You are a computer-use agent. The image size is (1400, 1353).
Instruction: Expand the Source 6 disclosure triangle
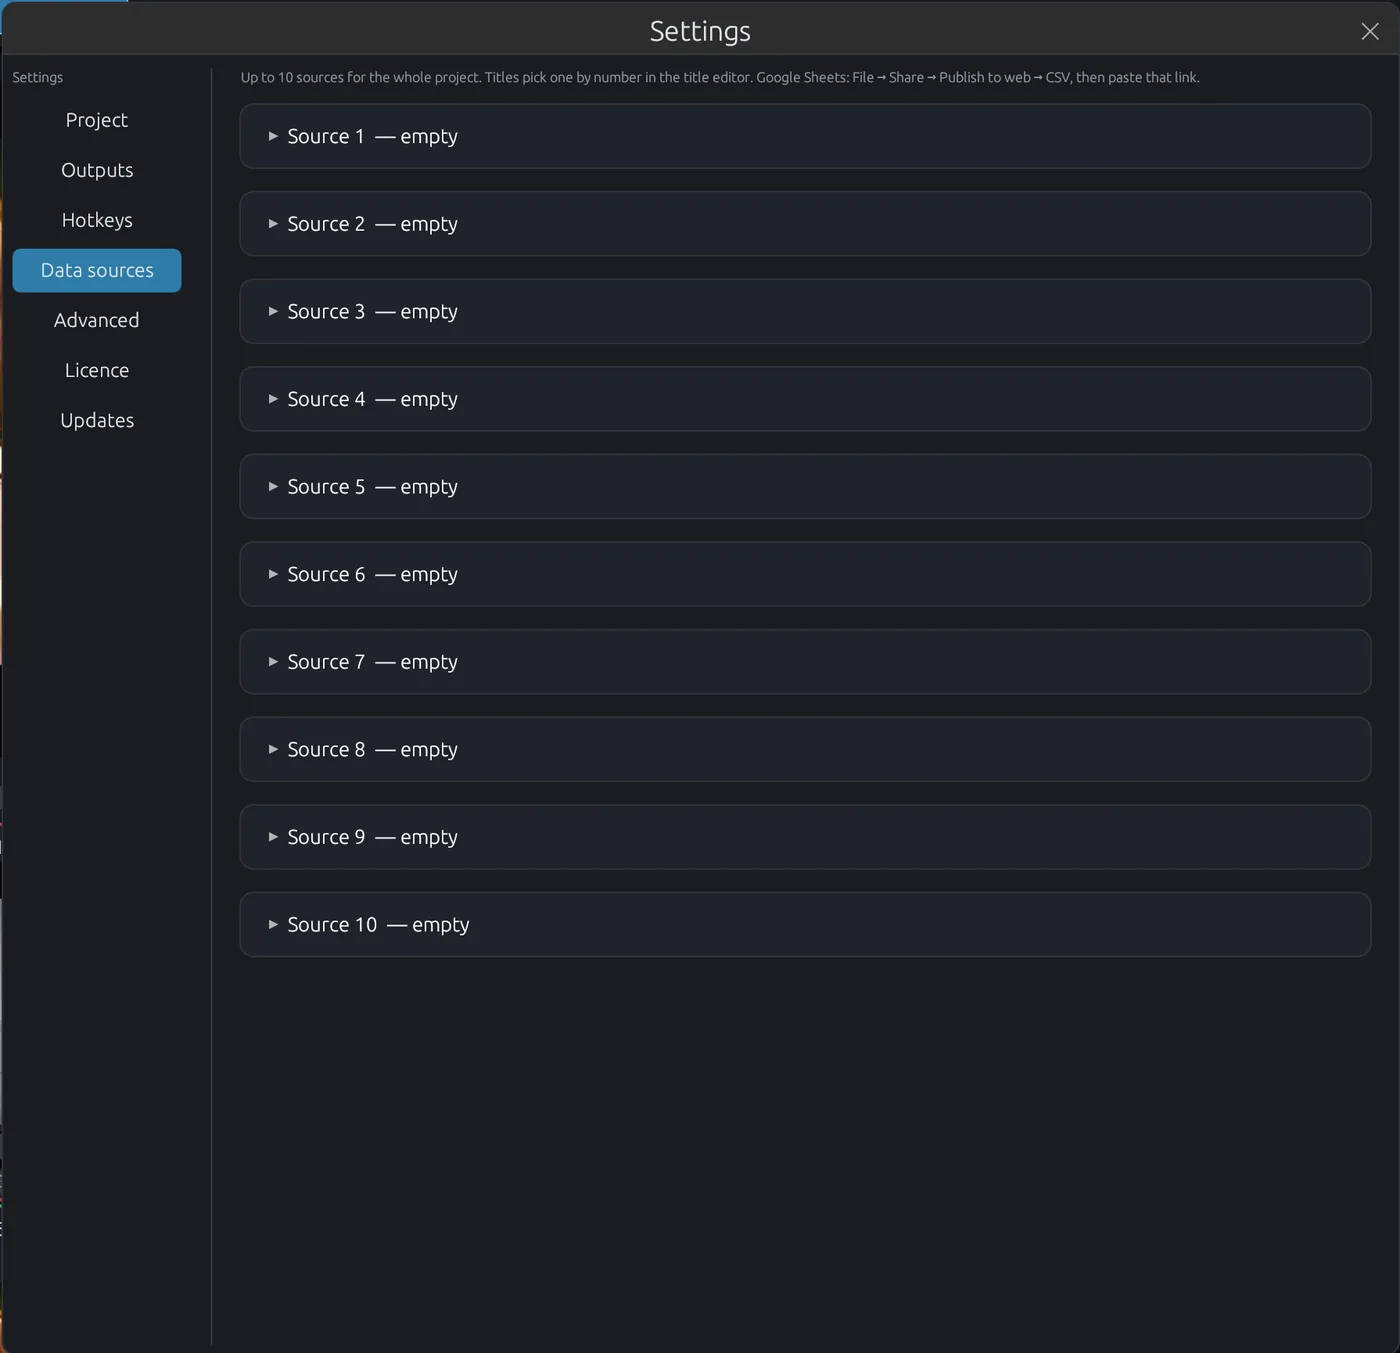click(273, 574)
